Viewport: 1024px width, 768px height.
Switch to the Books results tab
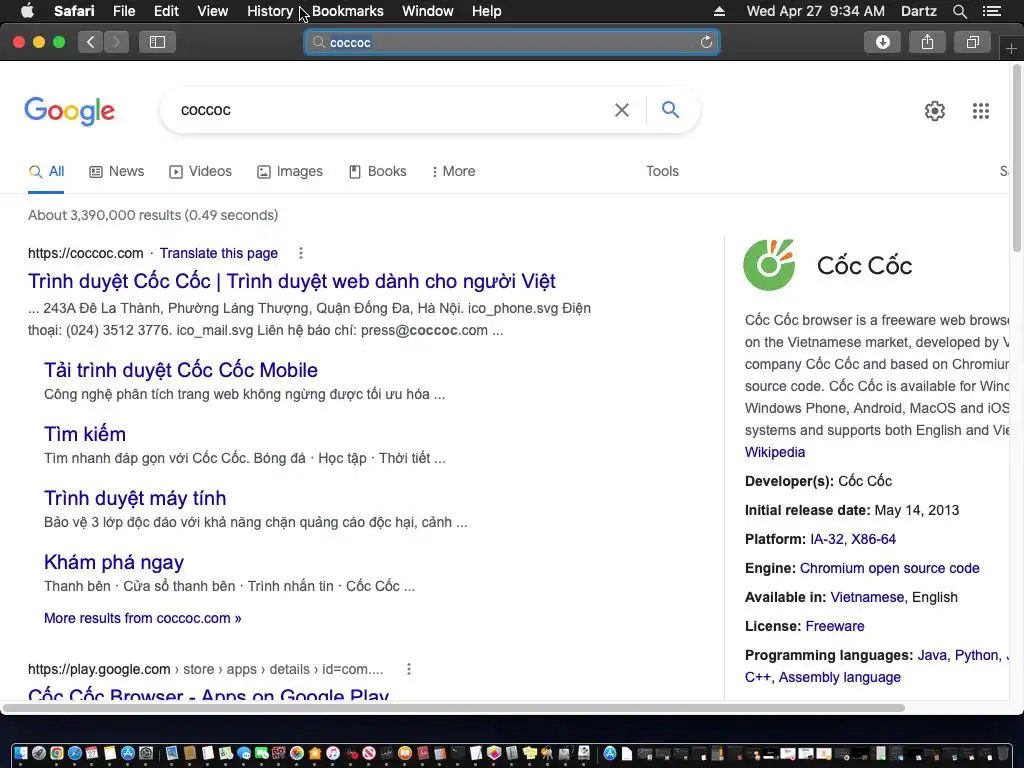377,172
